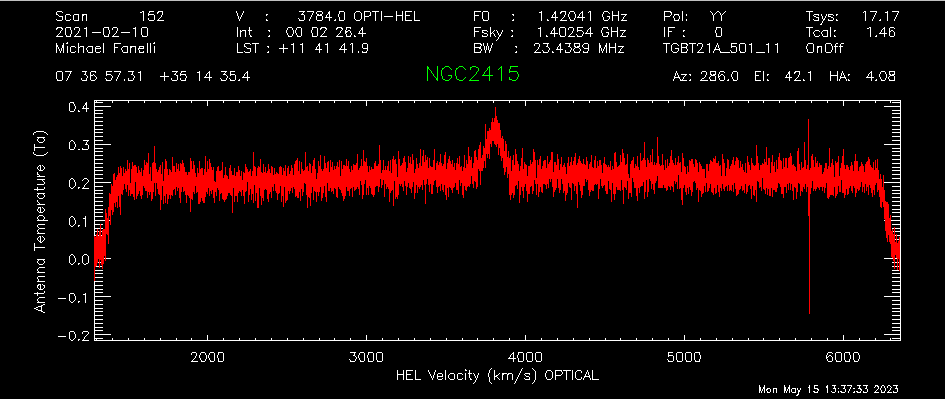Click the 0.4 y-axis tick label

78,107
